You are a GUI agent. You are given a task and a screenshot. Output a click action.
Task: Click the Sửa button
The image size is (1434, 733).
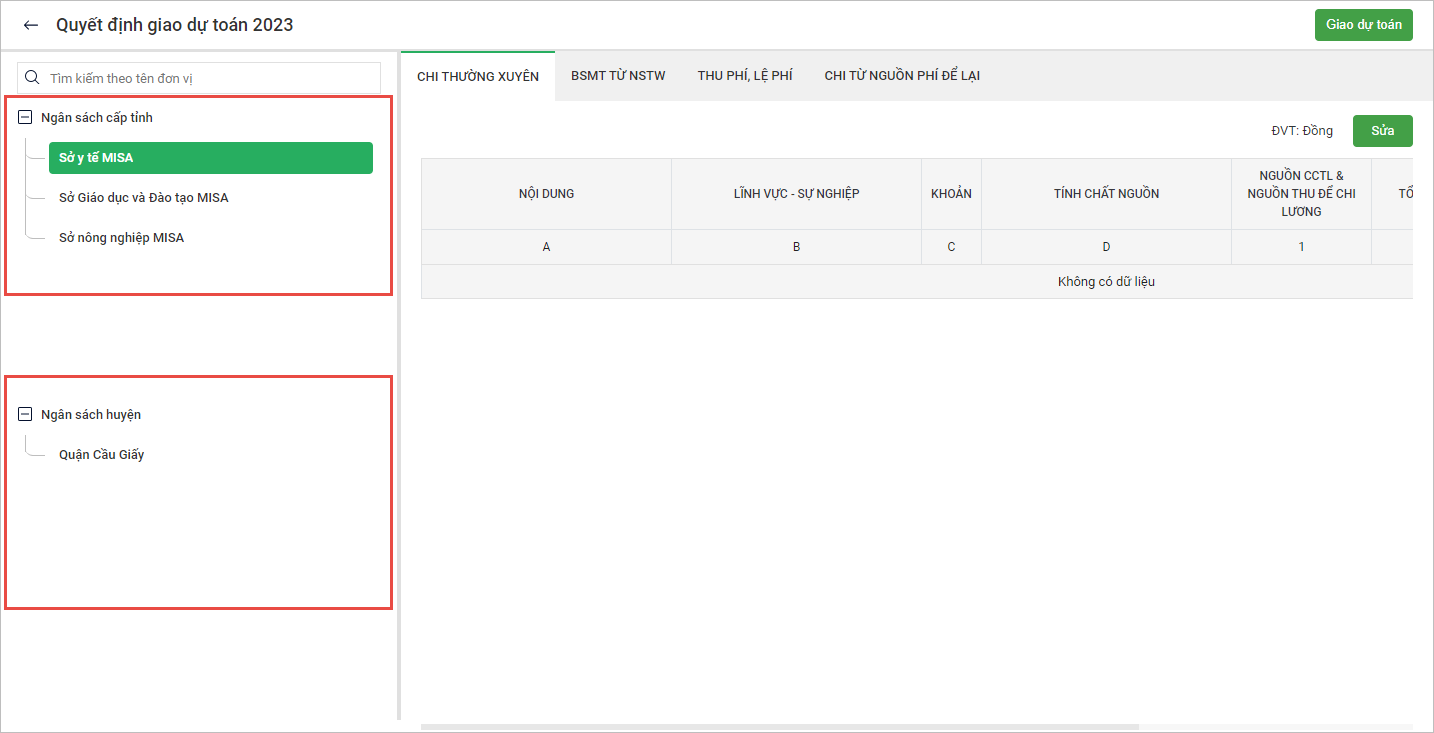pyautogui.click(x=1382, y=131)
